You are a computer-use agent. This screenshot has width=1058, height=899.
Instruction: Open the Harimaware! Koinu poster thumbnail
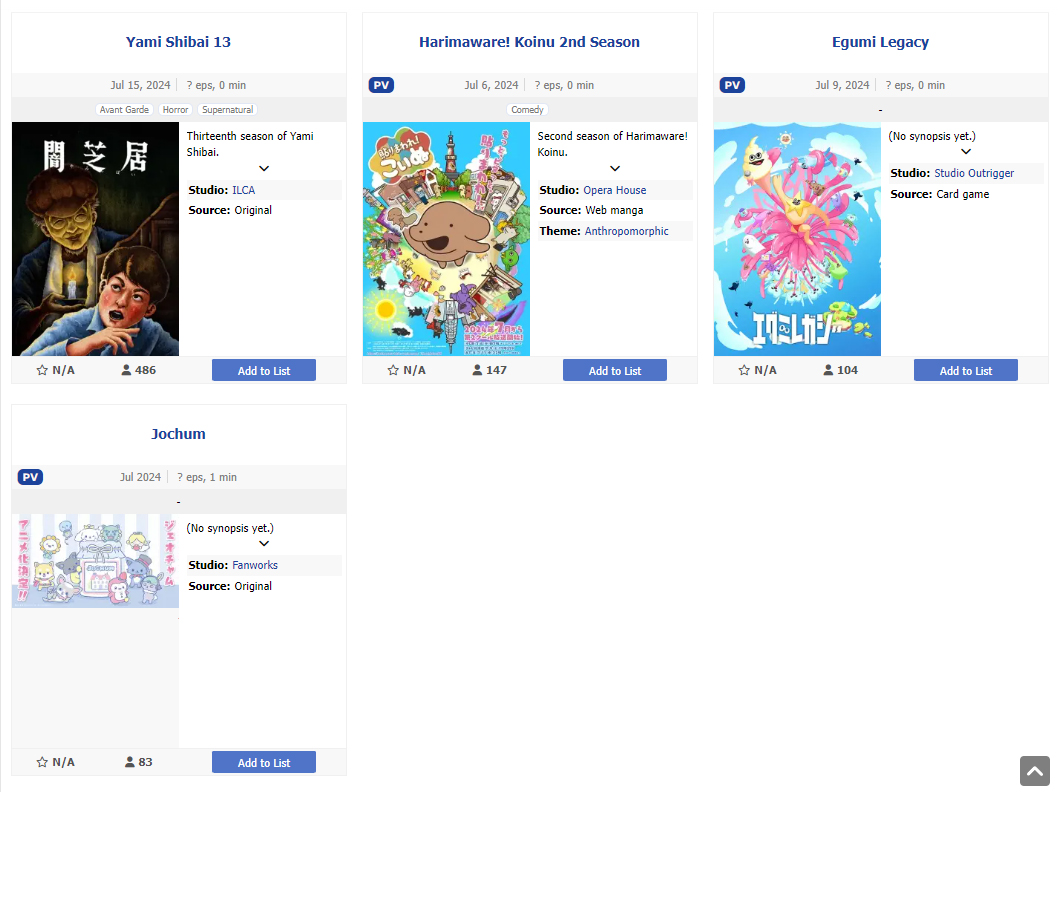pos(446,239)
